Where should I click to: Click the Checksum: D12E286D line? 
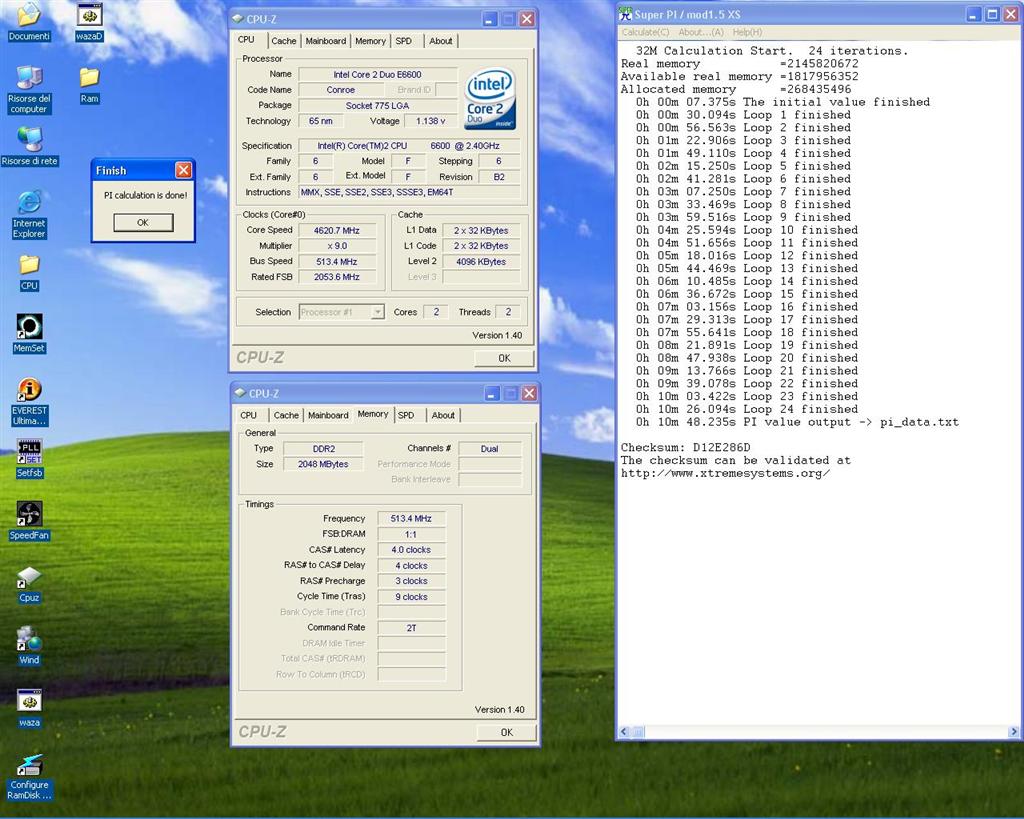point(686,447)
